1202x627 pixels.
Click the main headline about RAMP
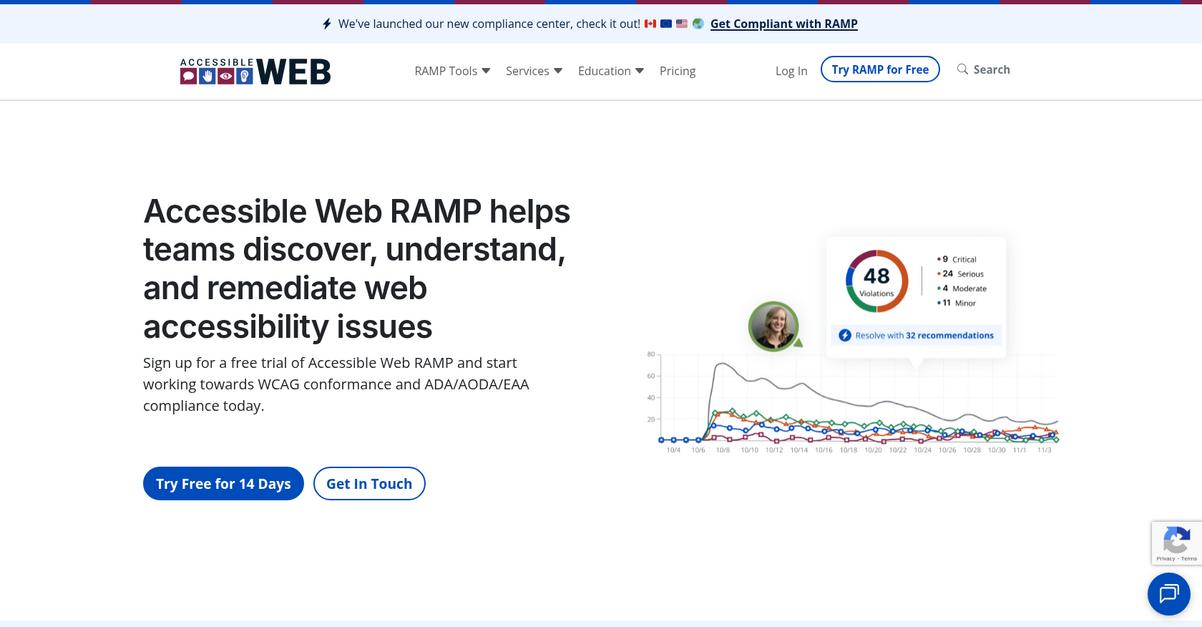[x=357, y=268]
